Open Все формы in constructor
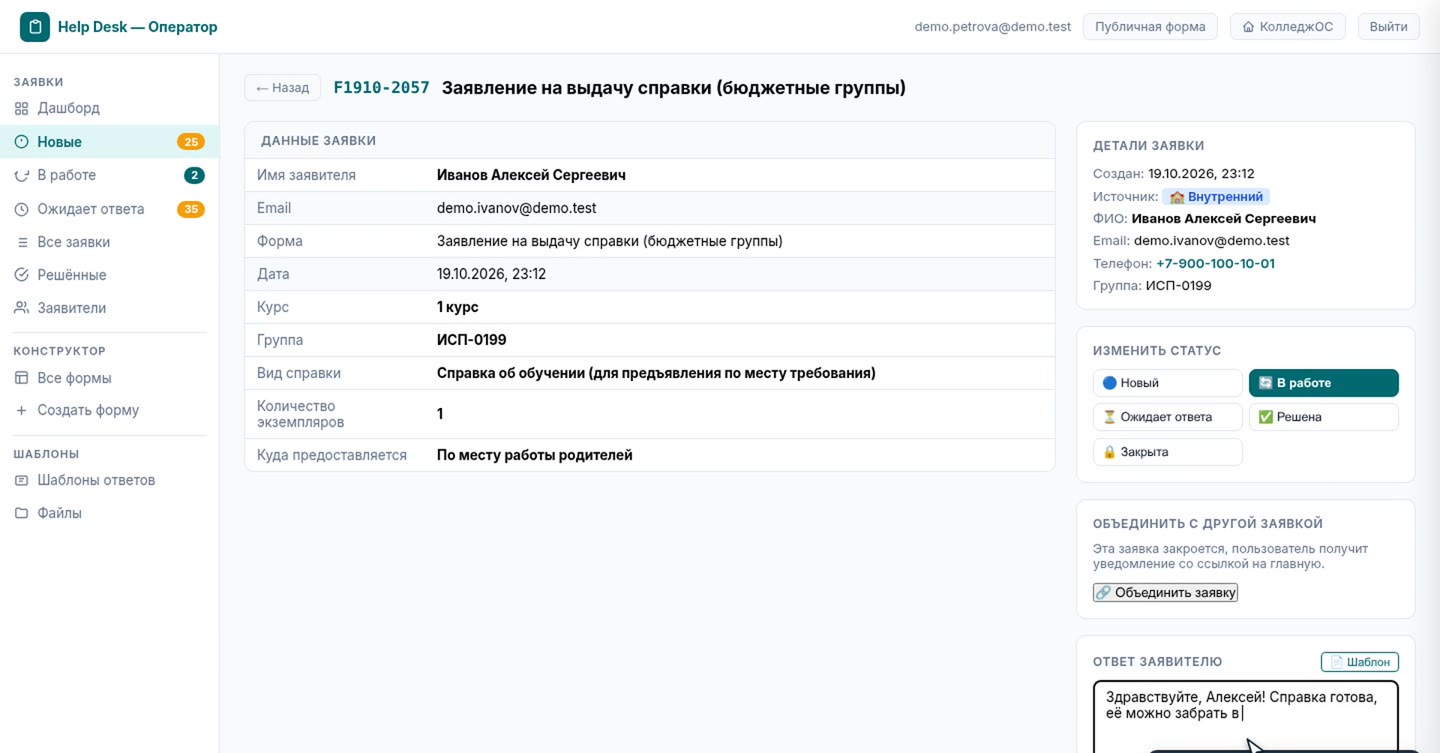The width and height of the screenshot is (1440, 753). coord(109,378)
